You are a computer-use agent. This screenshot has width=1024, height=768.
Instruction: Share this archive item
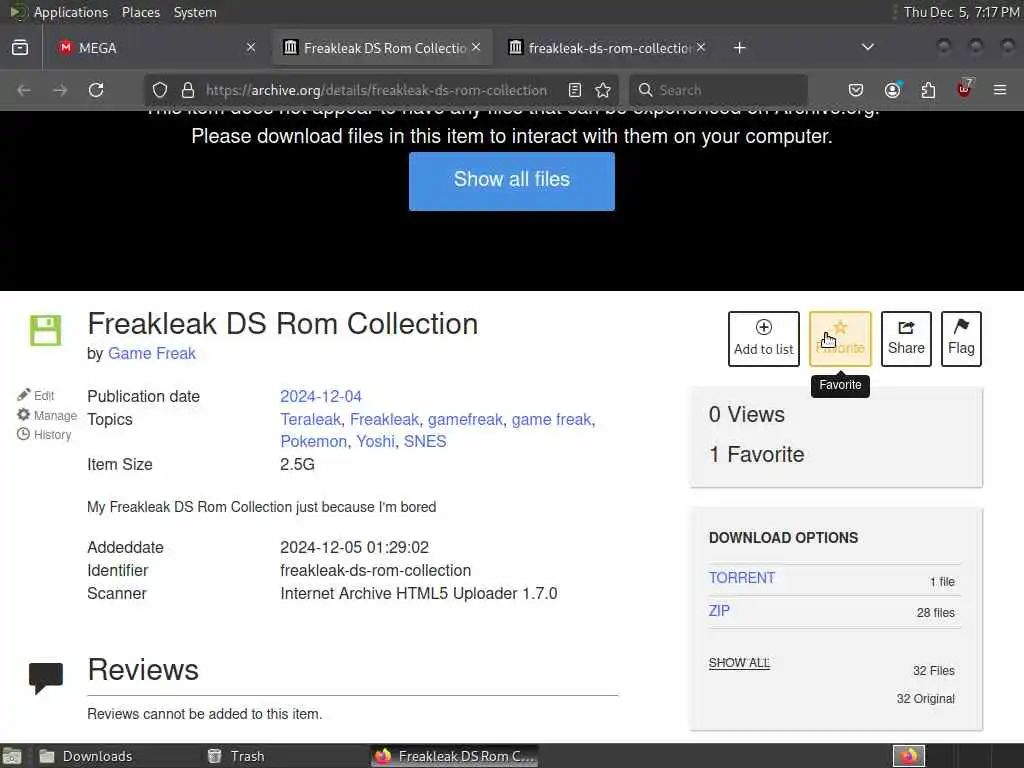point(906,339)
